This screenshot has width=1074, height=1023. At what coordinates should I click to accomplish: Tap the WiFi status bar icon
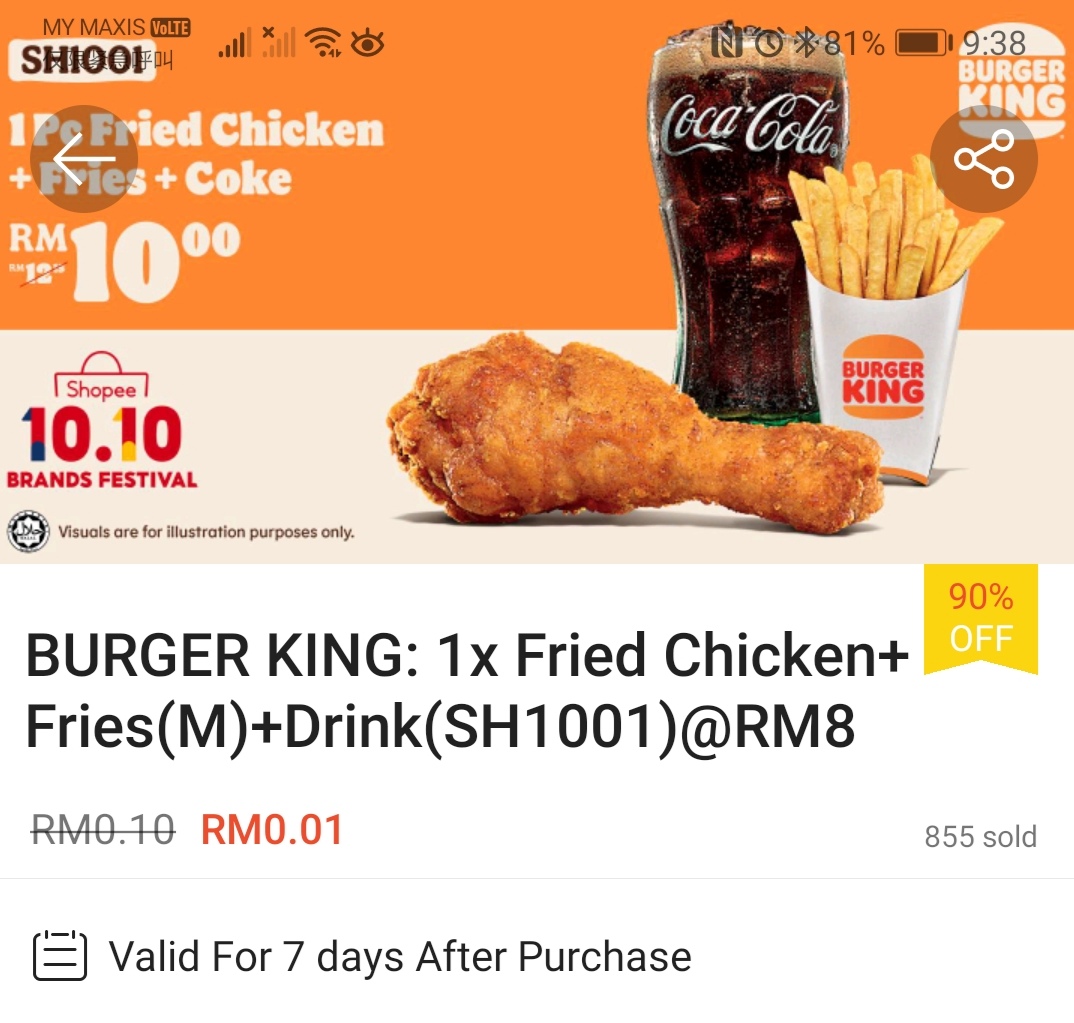click(x=323, y=43)
